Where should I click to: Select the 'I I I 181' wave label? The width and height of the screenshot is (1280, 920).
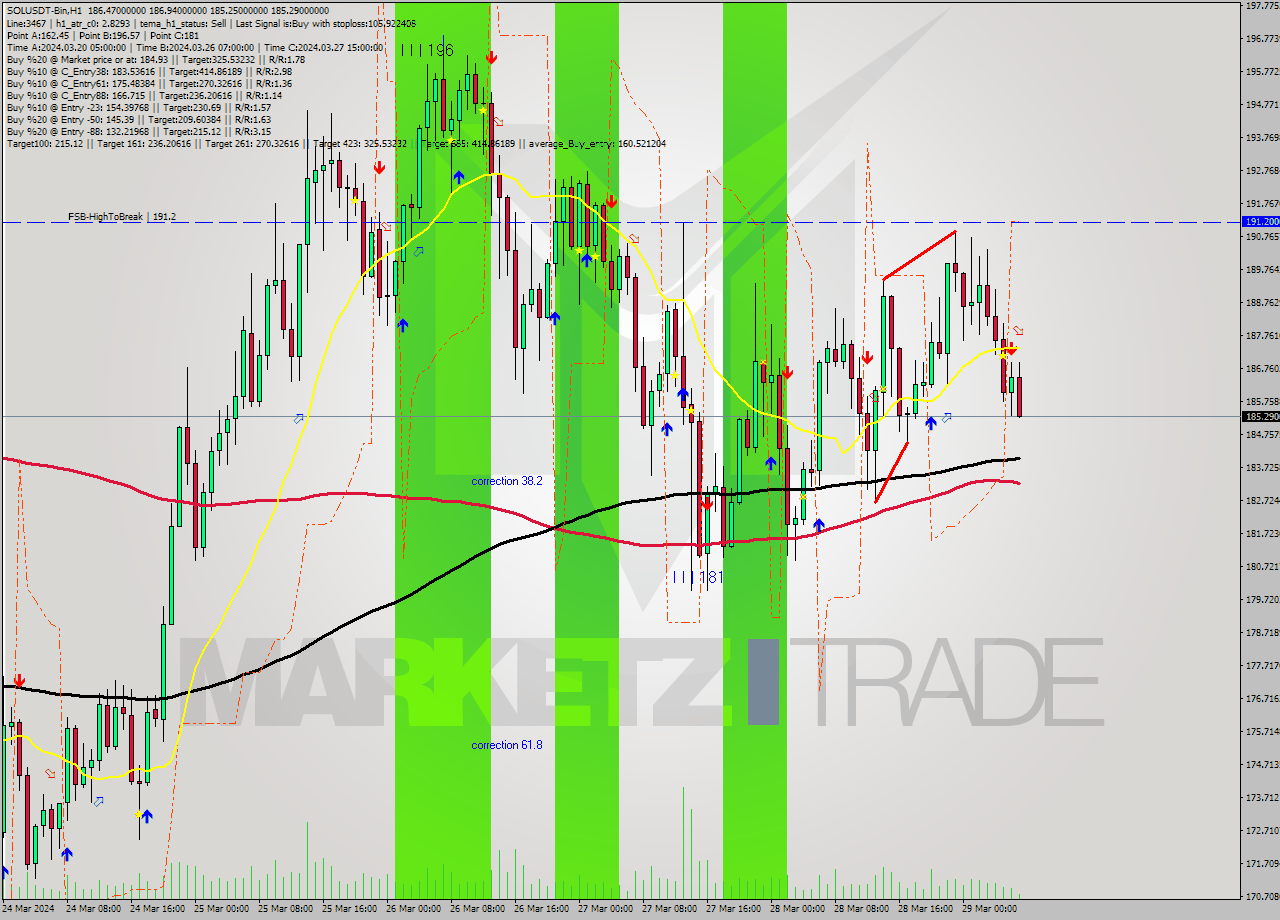[697, 577]
